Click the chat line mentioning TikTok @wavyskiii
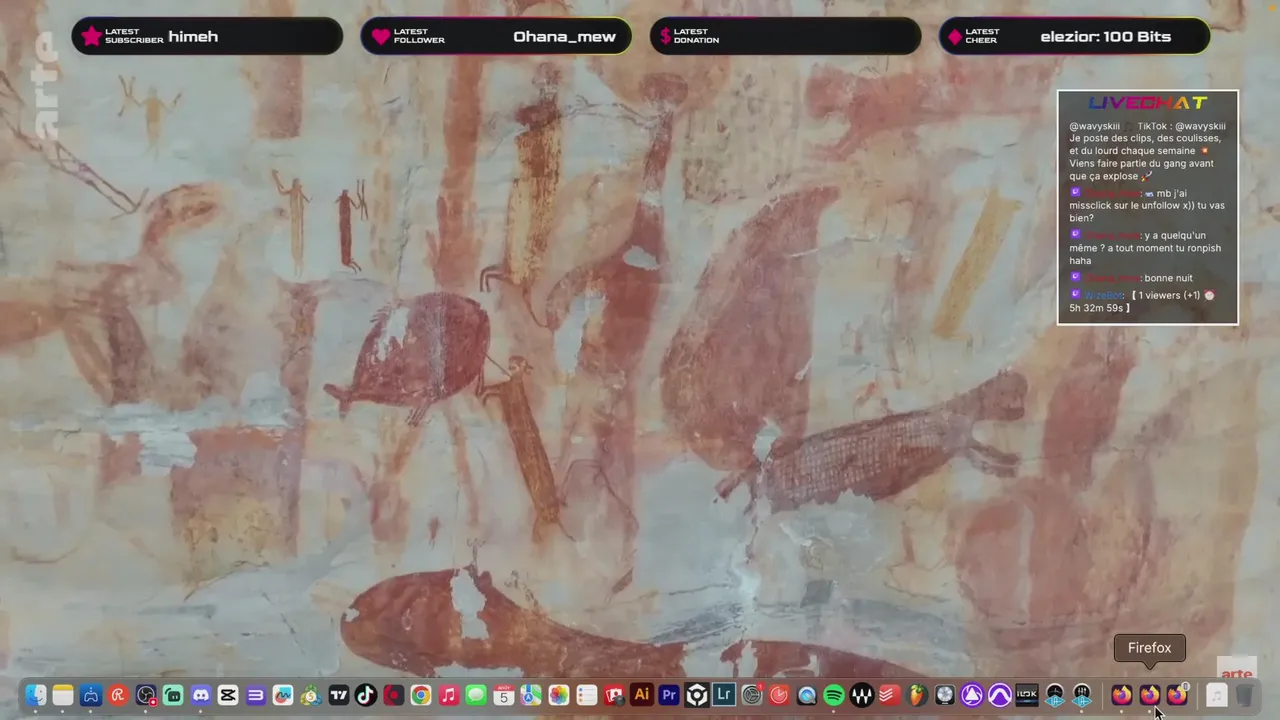Image resolution: width=1280 pixels, height=720 pixels. (1147, 151)
